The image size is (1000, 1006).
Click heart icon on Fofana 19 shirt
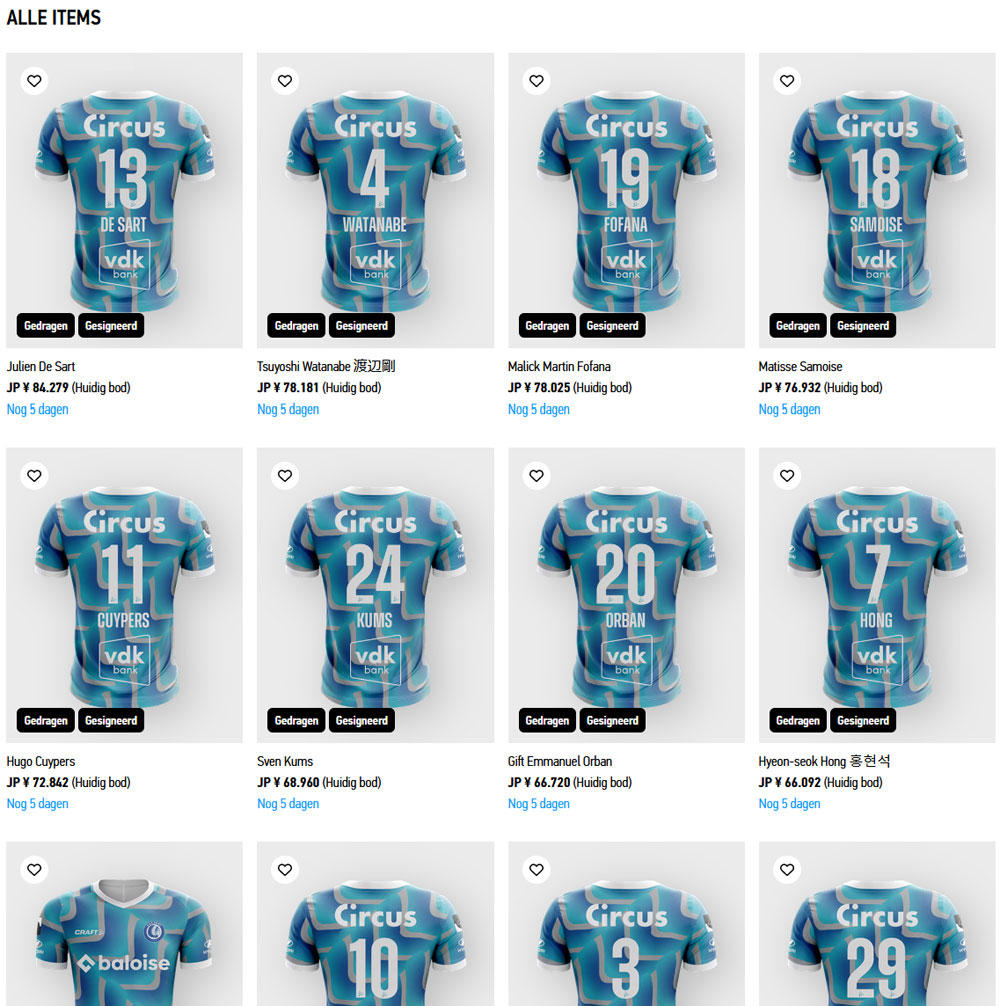(x=536, y=81)
